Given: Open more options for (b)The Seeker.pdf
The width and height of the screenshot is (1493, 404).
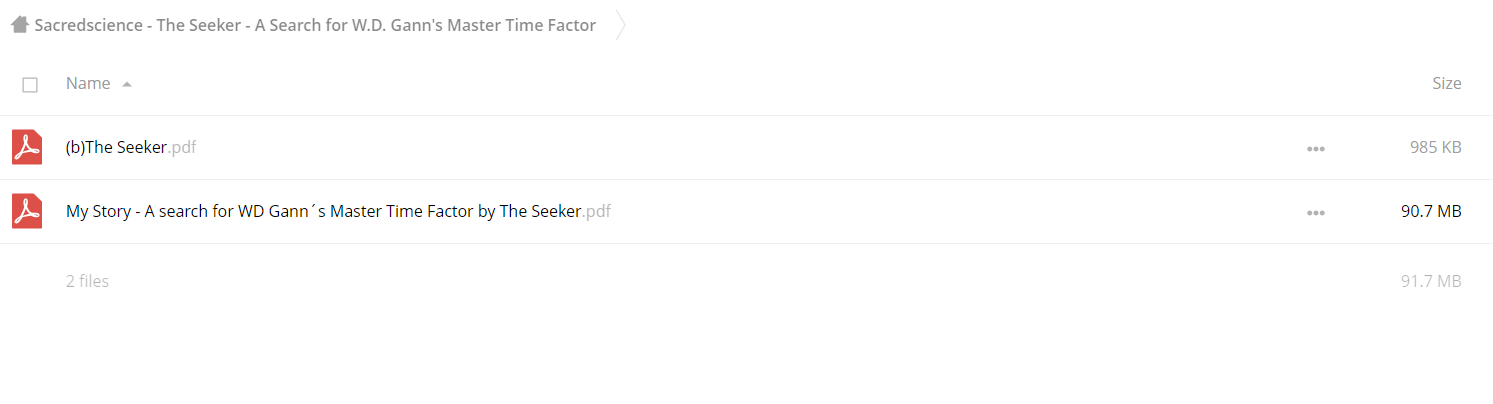Looking at the screenshot, I should (1315, 149).
